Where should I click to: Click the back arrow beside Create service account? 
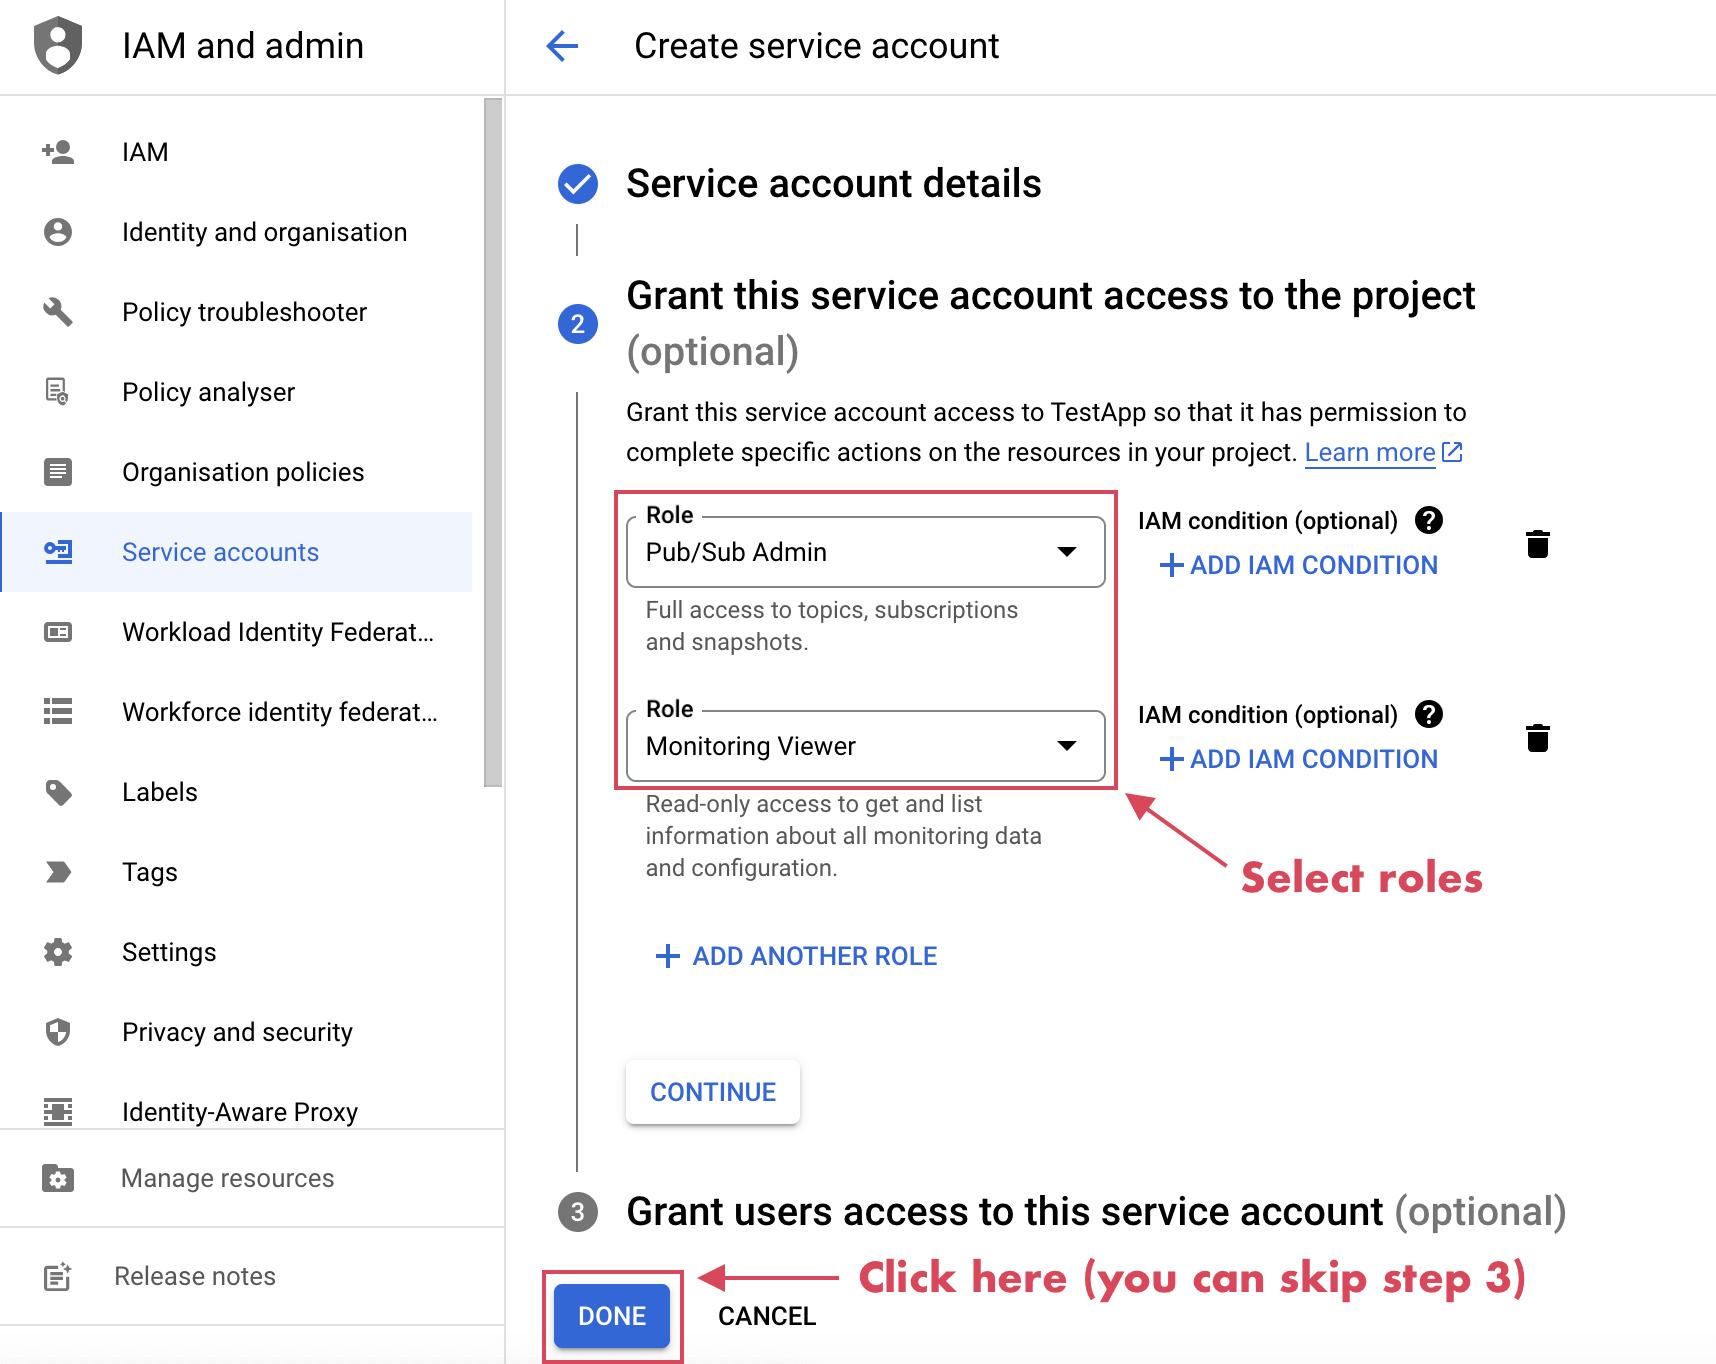[562, 46]
